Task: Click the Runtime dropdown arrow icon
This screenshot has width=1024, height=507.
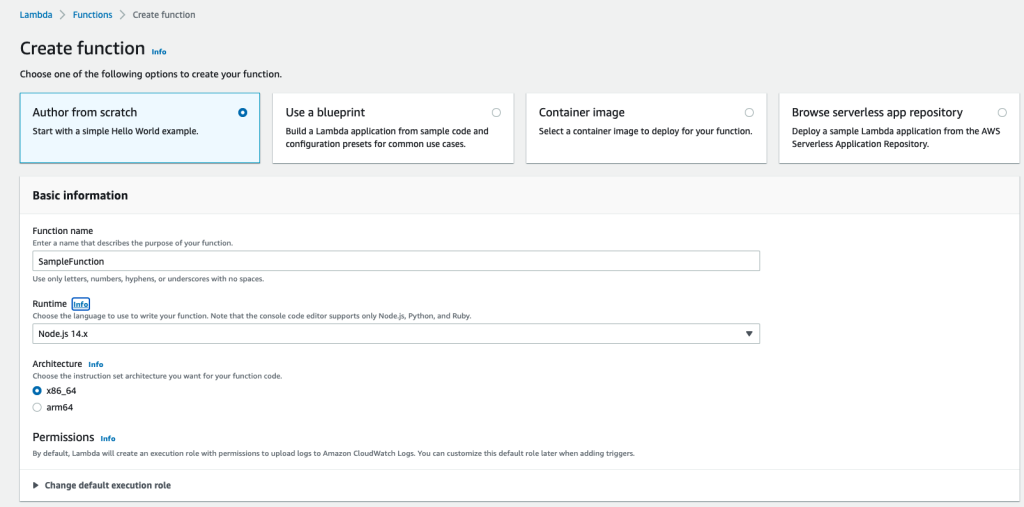Action: pos(749,333)
